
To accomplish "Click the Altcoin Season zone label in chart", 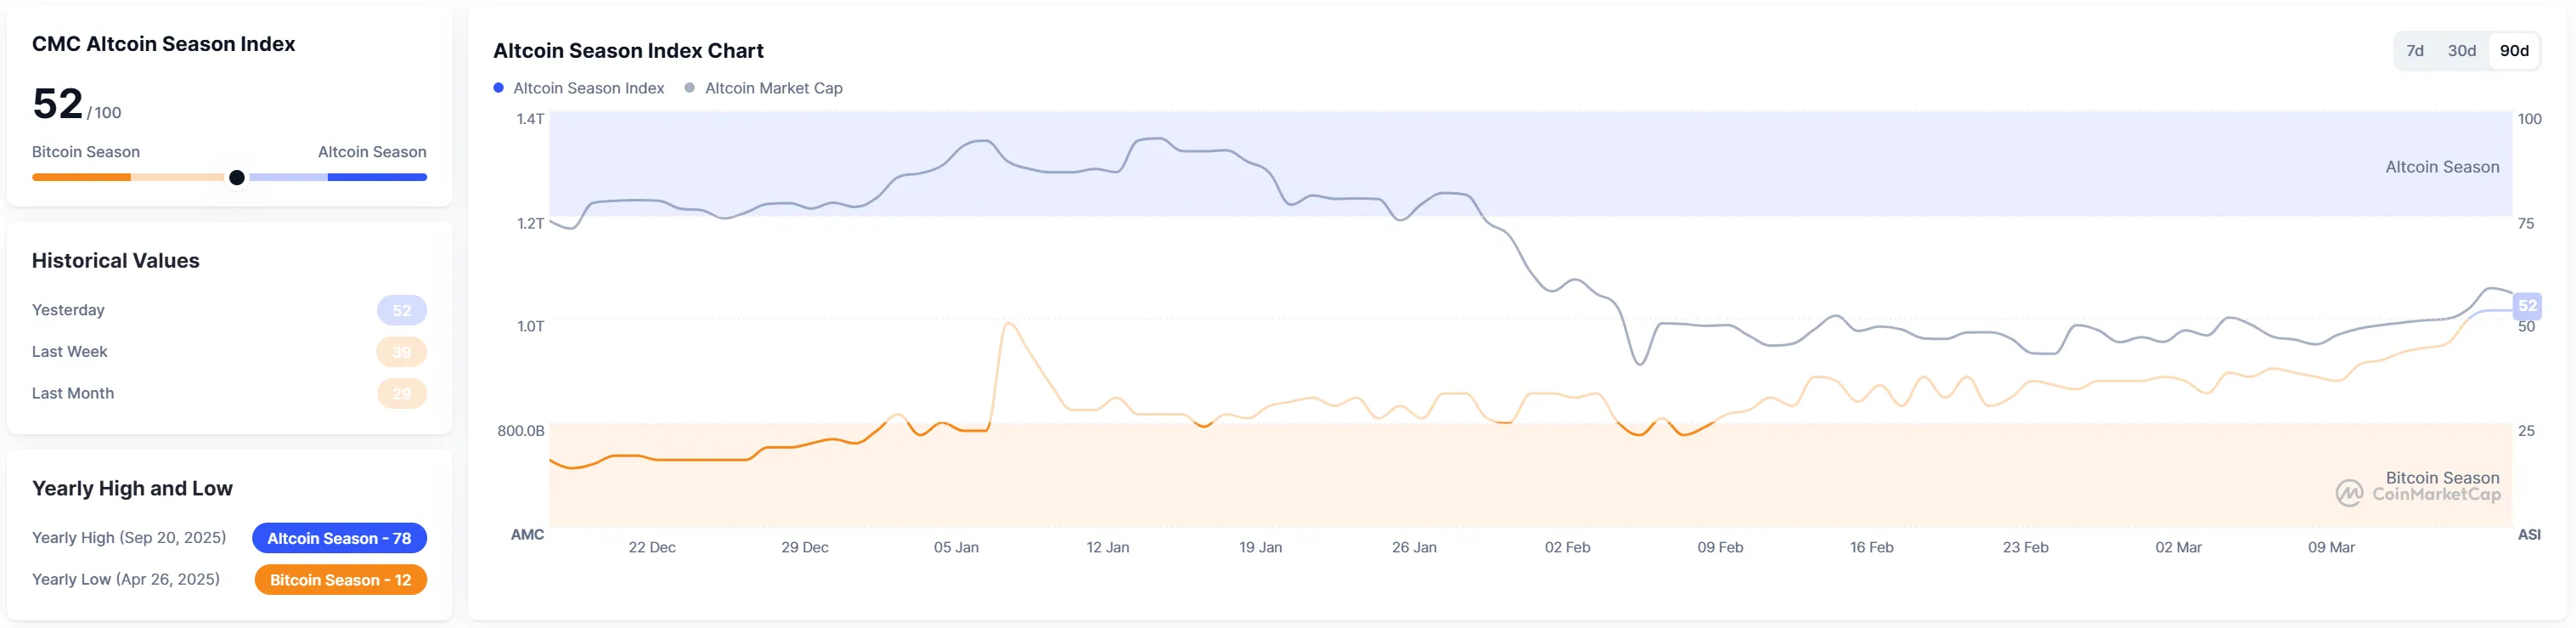I will [x=2441, y=167].
